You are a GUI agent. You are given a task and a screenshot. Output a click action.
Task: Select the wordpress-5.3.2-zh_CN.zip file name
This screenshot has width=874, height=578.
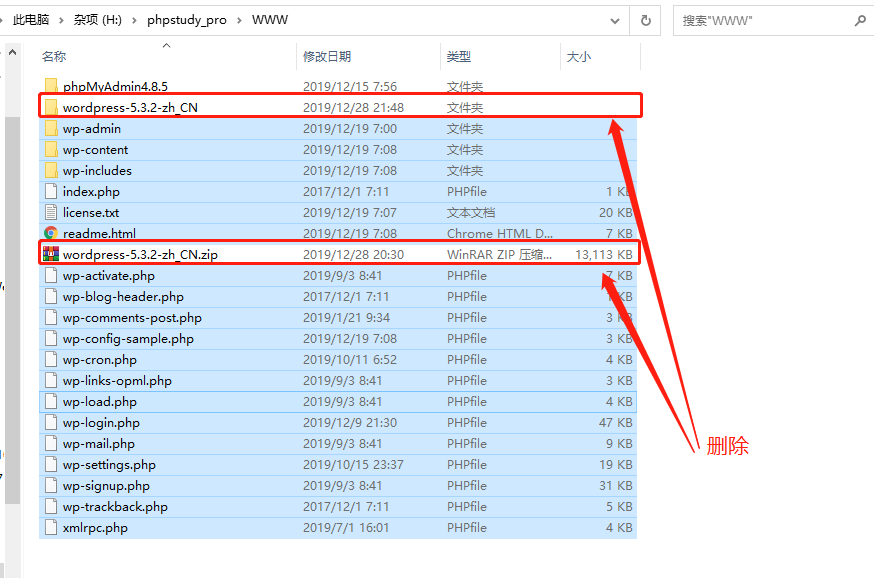(140, 255)
